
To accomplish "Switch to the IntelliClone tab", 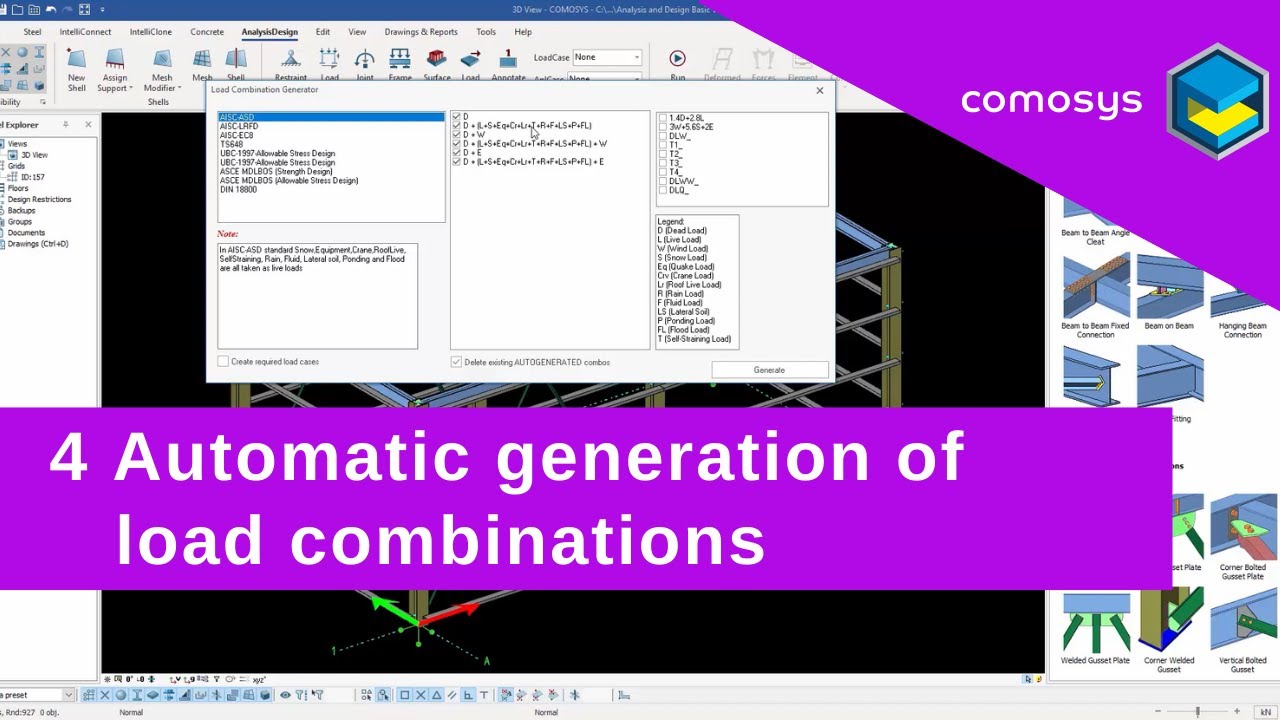I will pos(150,32).
